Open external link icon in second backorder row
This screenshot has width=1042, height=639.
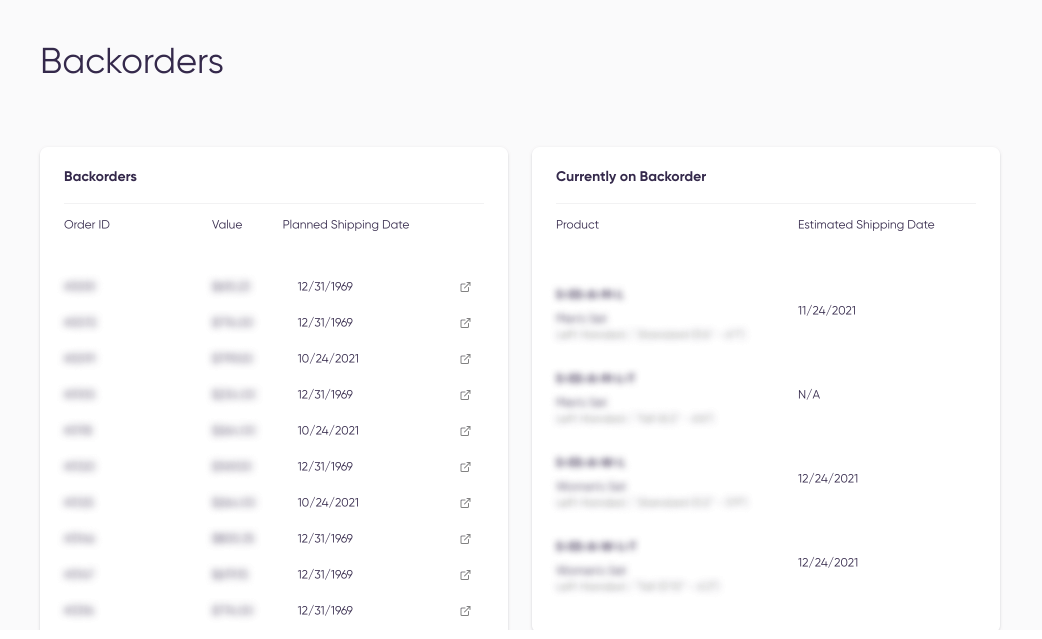tap(465, 323)
